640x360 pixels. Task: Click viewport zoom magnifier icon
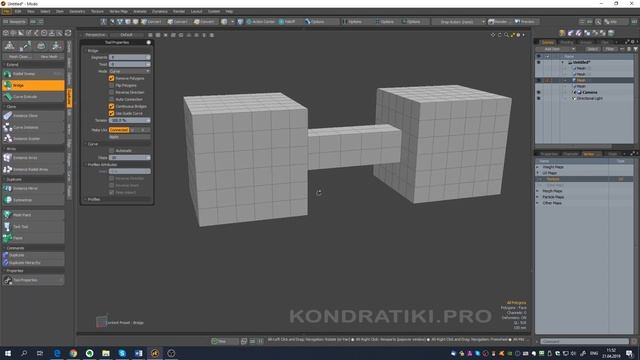pyautogui.click(x=506, y=35)
